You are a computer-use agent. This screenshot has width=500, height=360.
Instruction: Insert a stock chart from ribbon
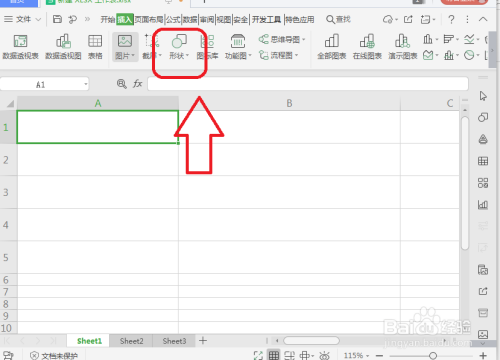[451, 55]
